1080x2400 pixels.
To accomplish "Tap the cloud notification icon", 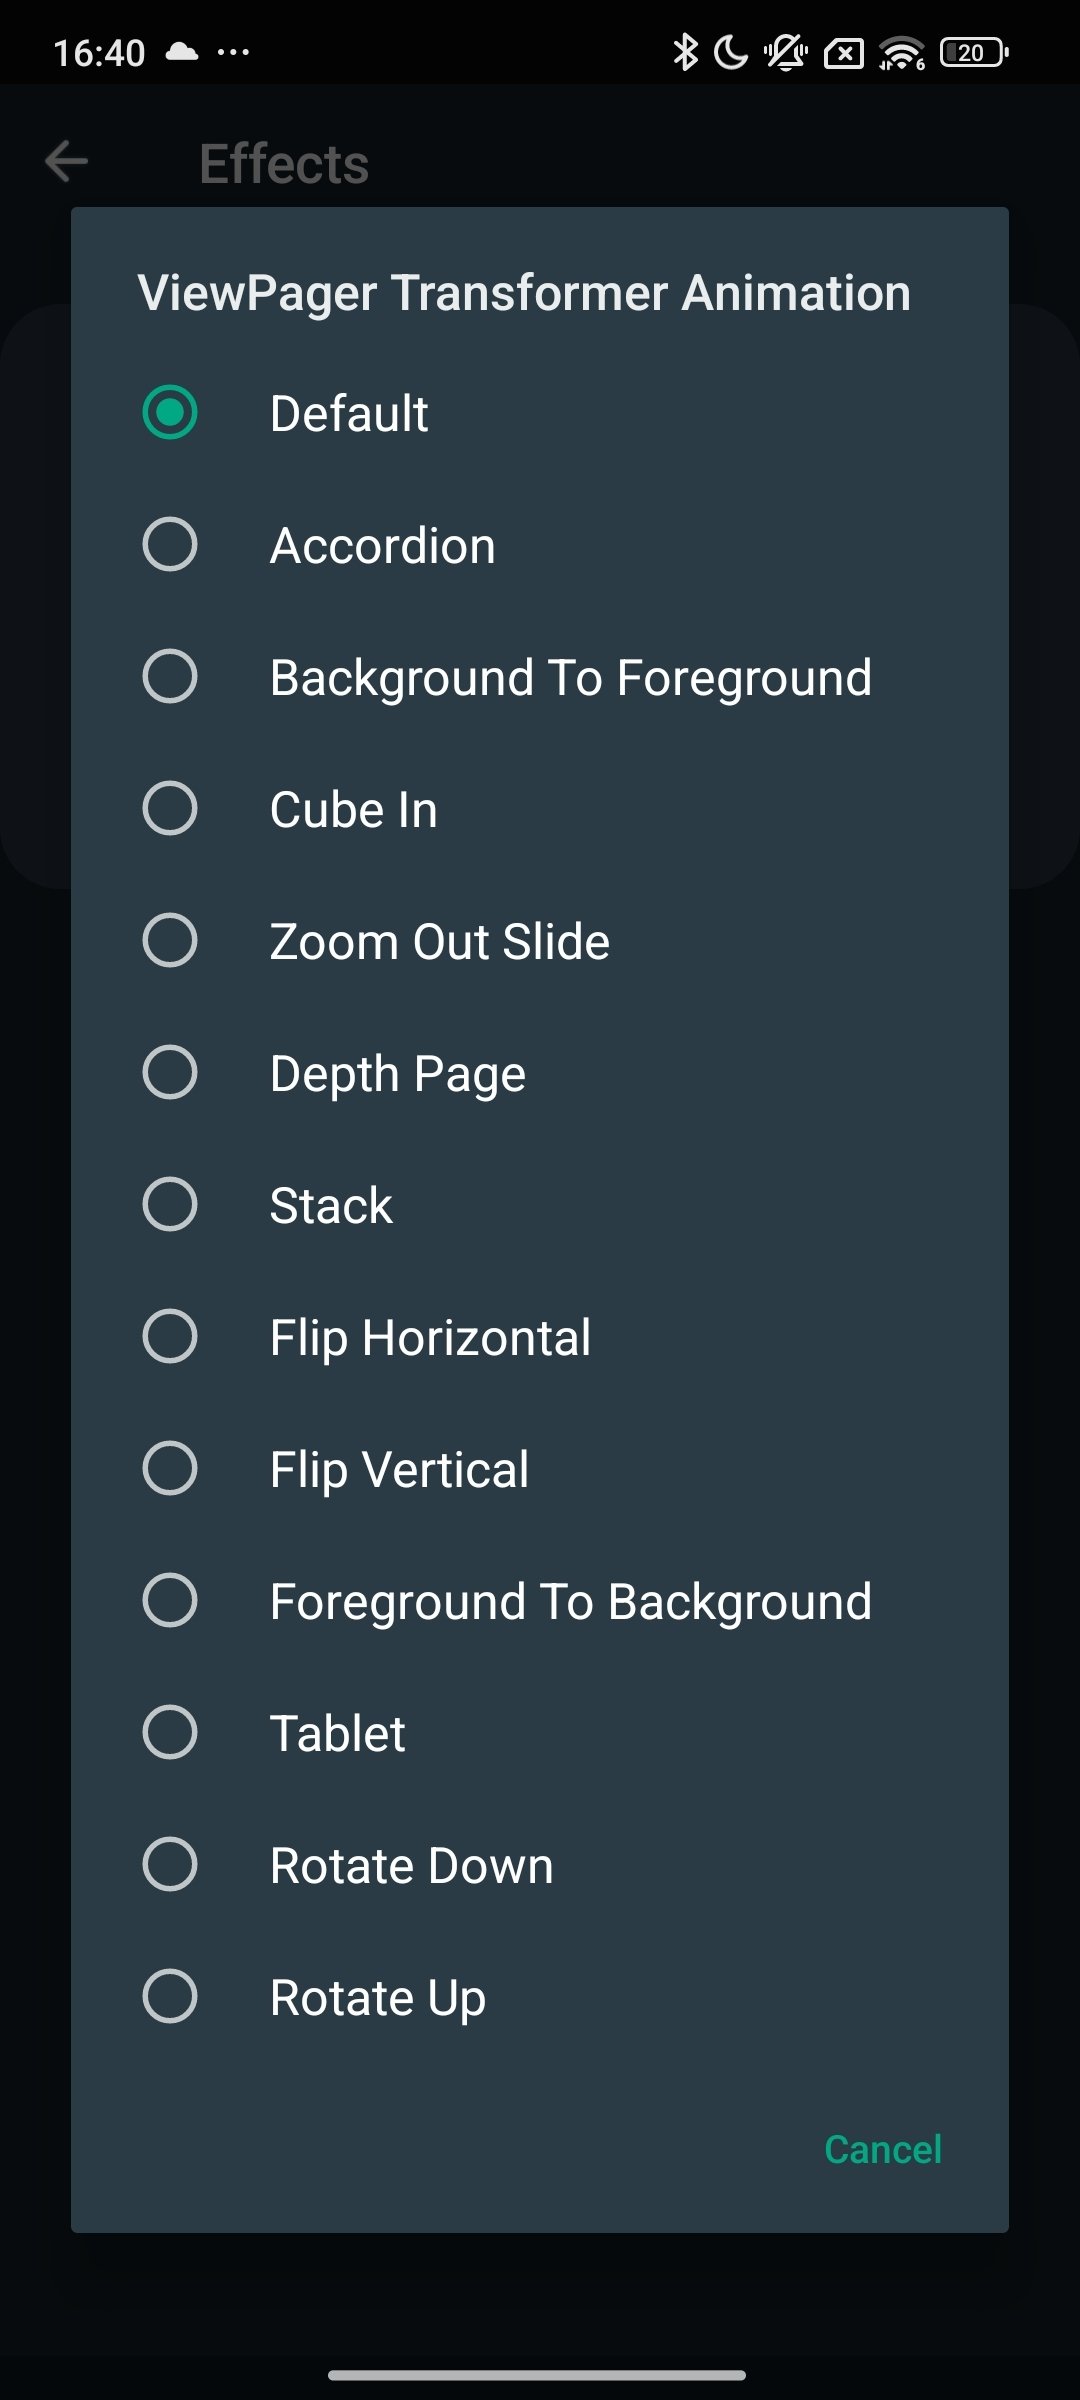I will (181, 51).
